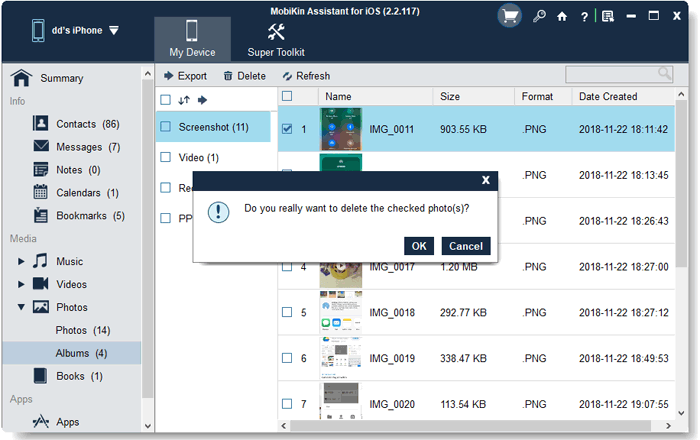Image resolution: width=700 pixels, height=440 pixels.
Task: Export selected photos
Action: (x=185, y=76)
